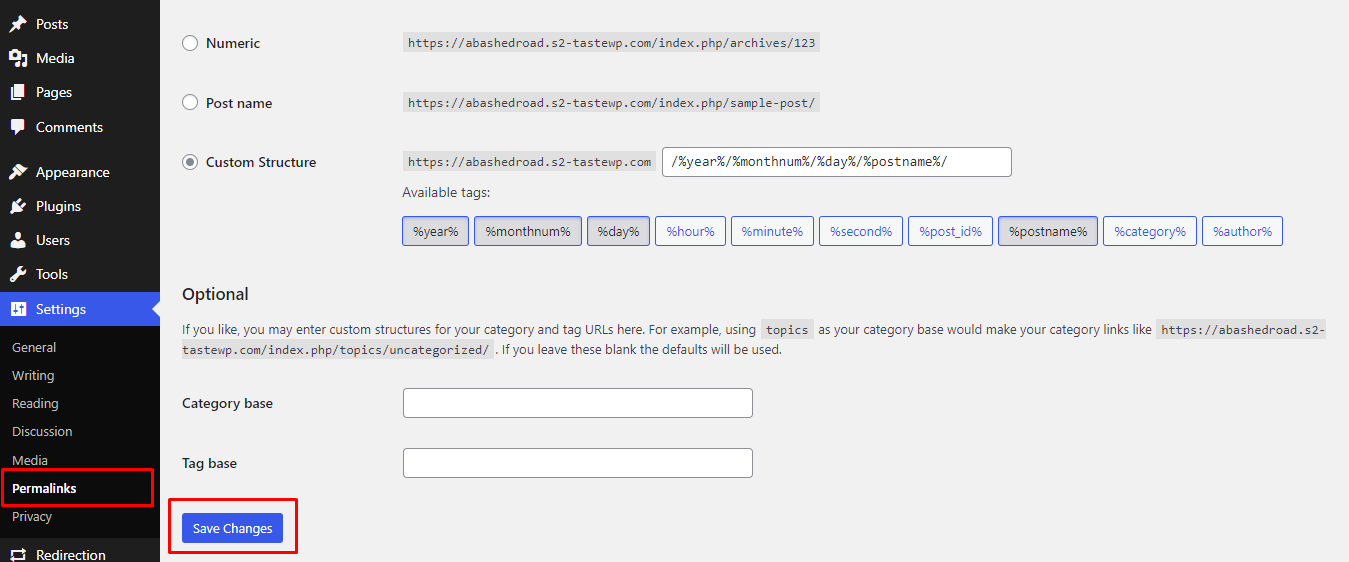Screen dimensions: 1349x562
Task: Toggle the %monthnum% tag button
Action: coord(528,231)
